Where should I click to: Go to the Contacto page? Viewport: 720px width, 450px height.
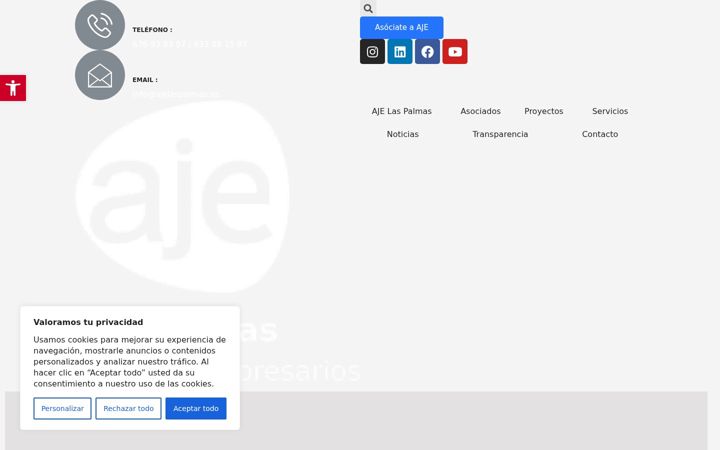(x=600, y=134)
